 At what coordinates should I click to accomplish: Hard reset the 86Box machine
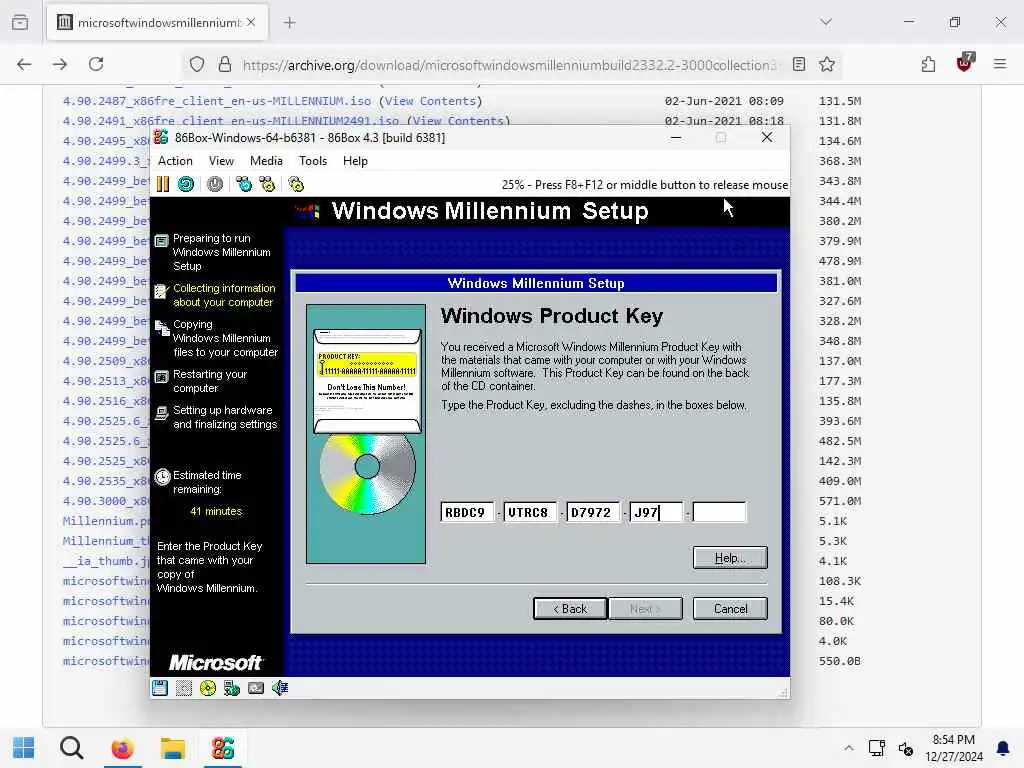tap(186, 184)
